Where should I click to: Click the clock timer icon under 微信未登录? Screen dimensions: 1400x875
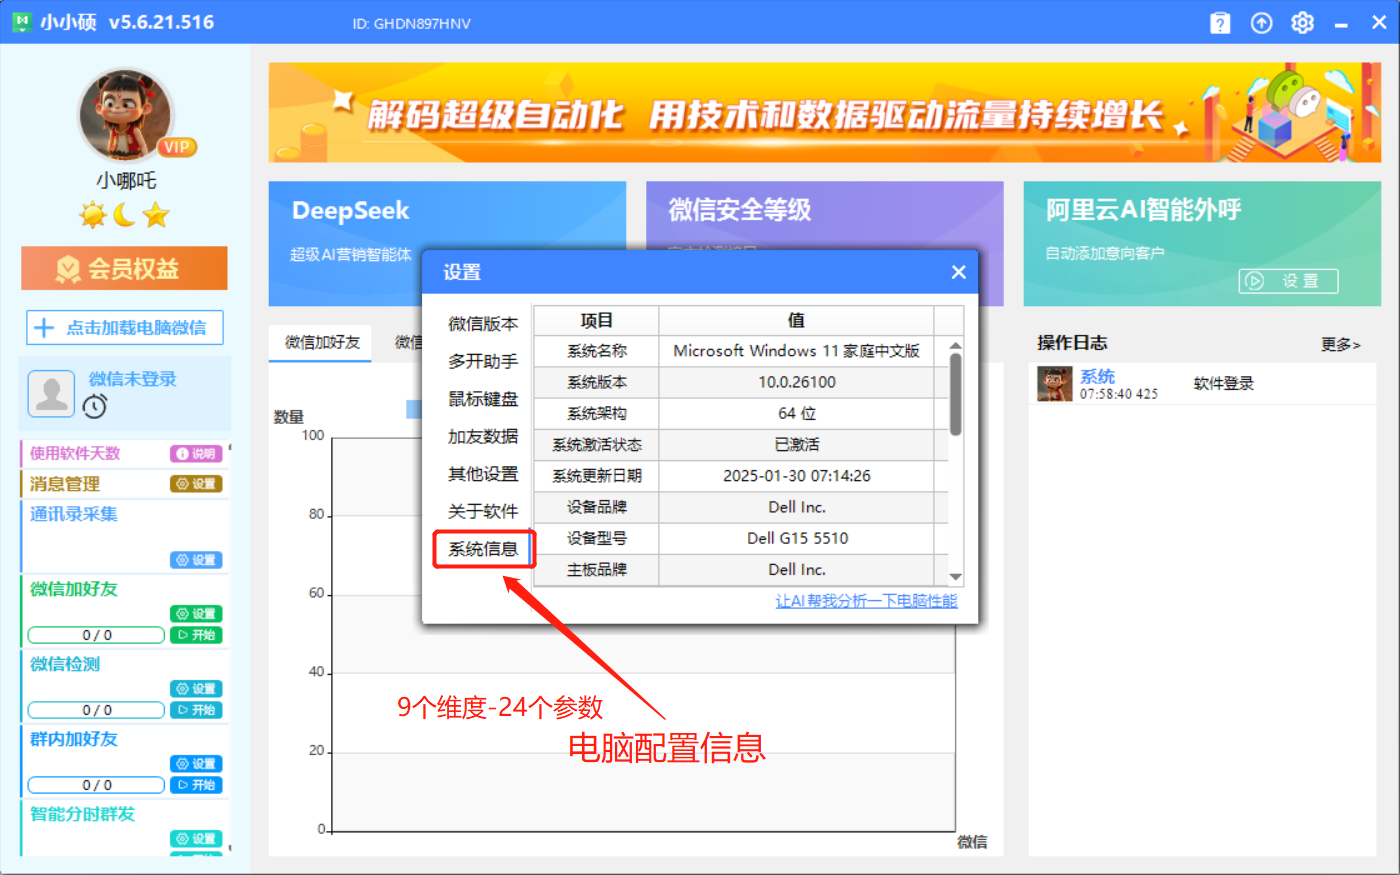point(95,405)
